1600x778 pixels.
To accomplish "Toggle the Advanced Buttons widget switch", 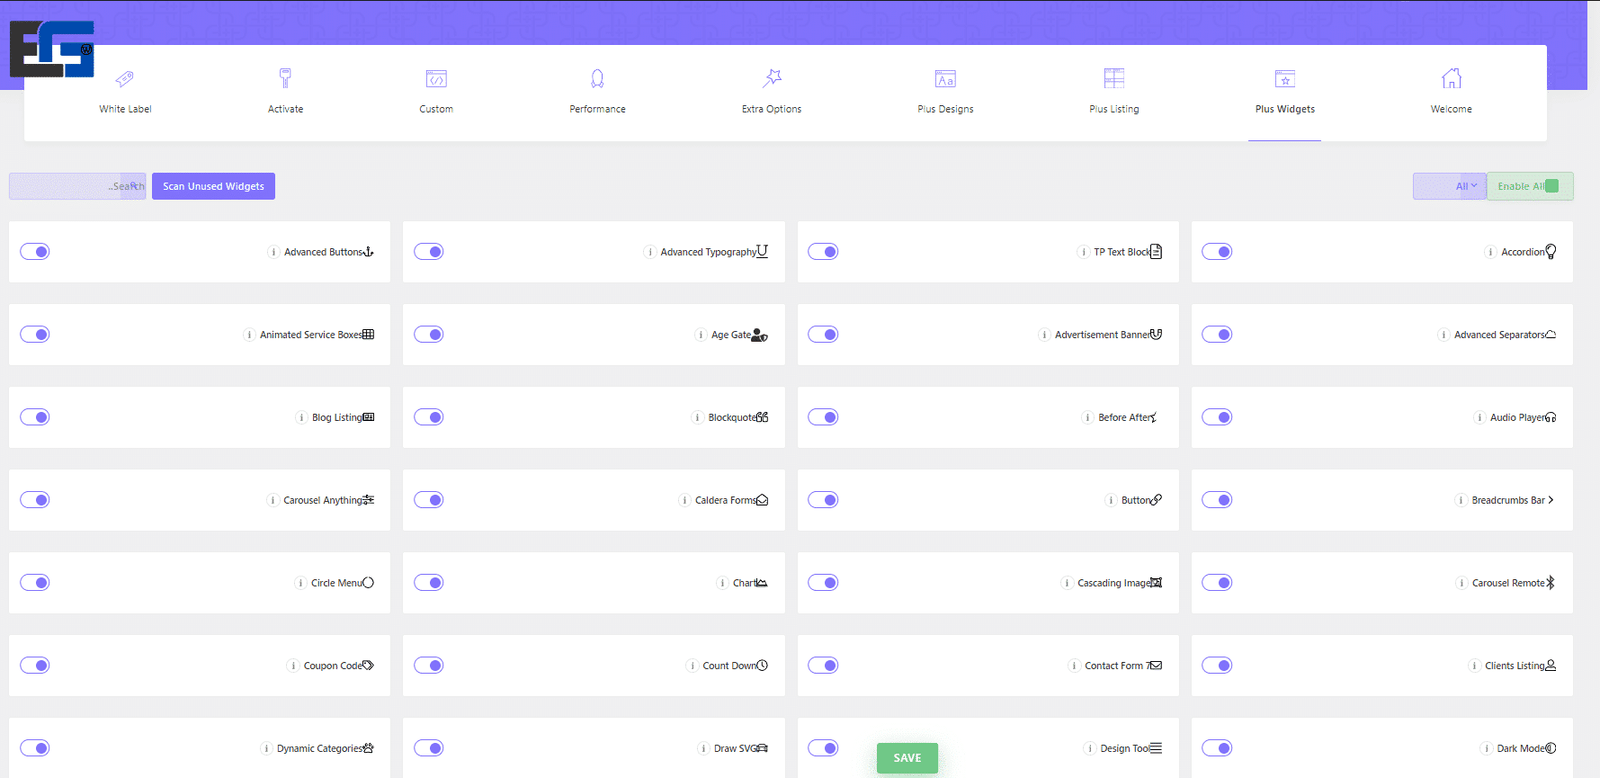I will (x=35, y=252).
